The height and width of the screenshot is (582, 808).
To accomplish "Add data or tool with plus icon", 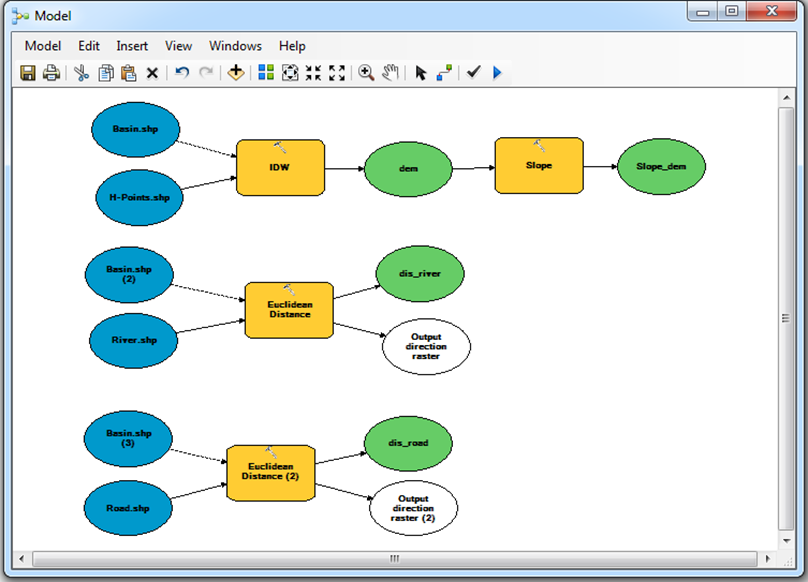I will (236, 73).
